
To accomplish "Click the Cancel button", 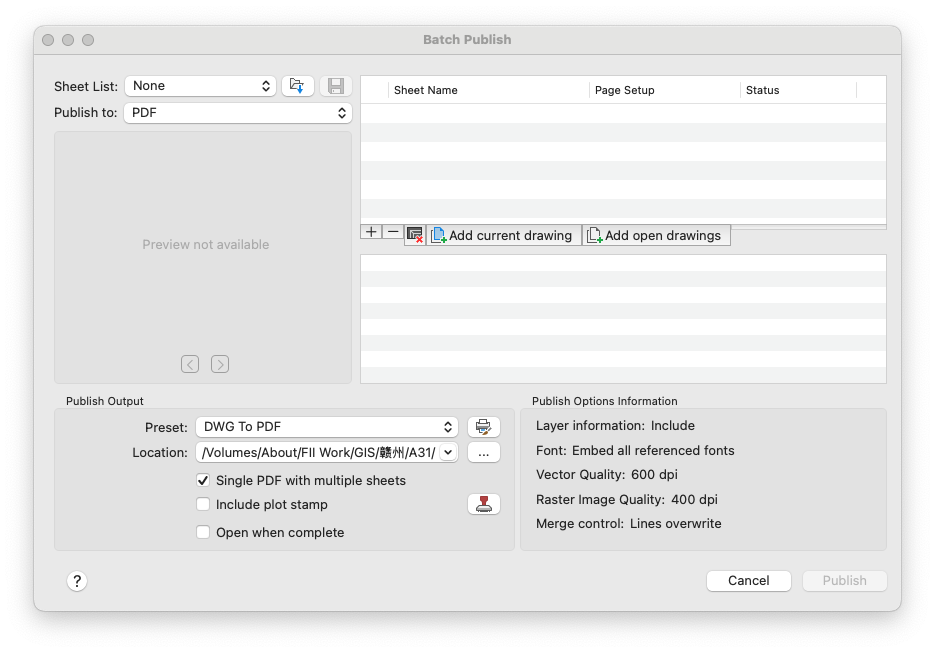I will 748,581.
